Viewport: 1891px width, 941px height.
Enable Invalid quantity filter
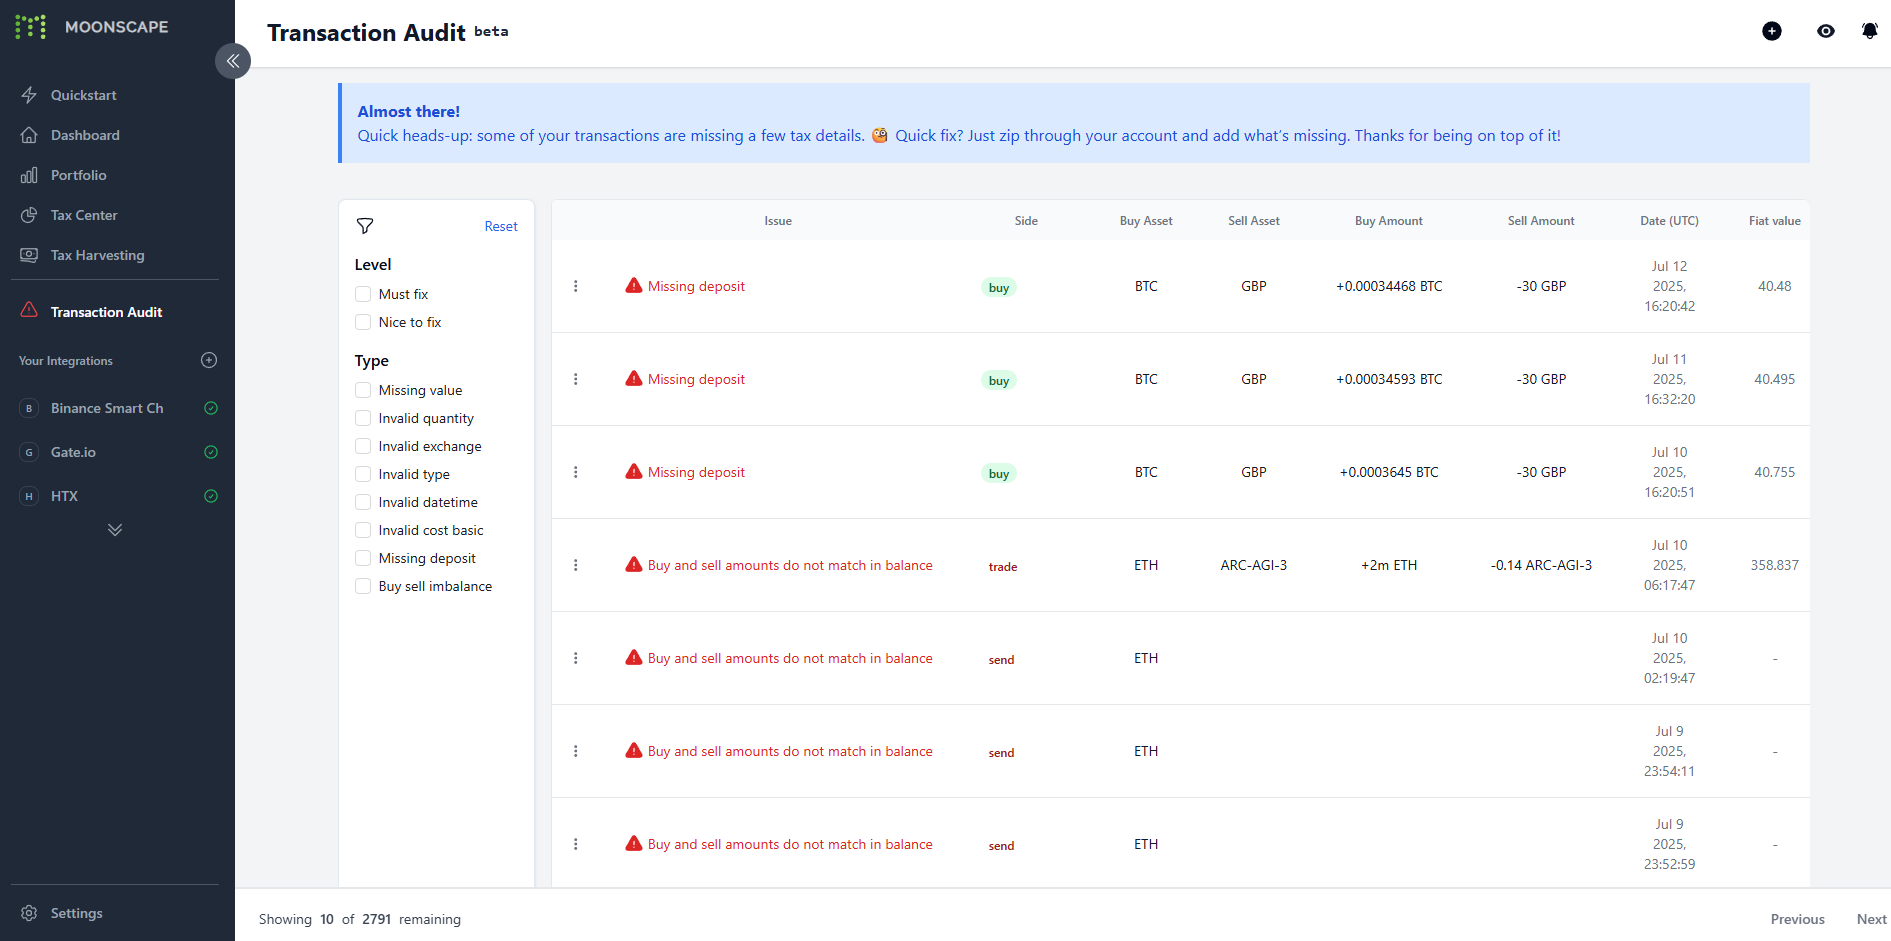point(363,418)
